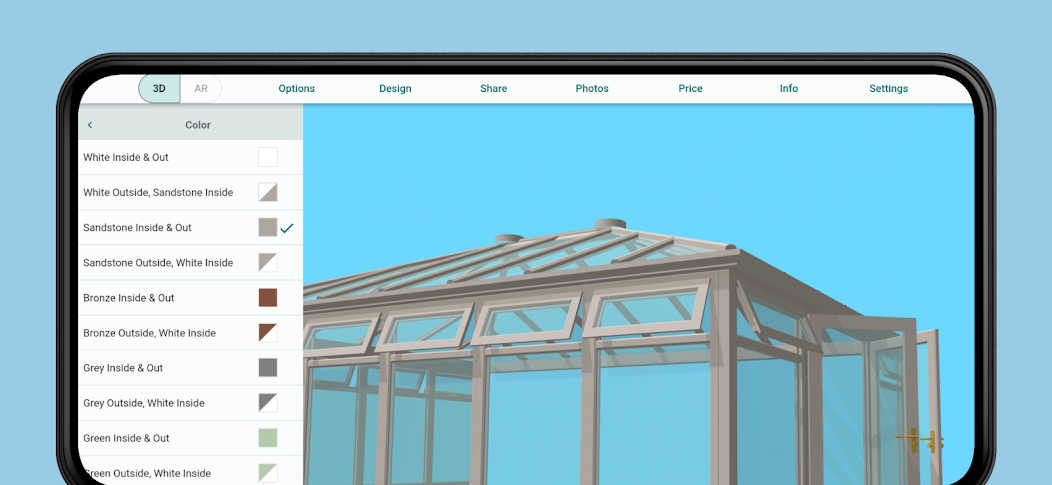The image size is (1052, 485).
Task: Choose Bronze Outside, White Inside swatch
Action: (267, 333)
